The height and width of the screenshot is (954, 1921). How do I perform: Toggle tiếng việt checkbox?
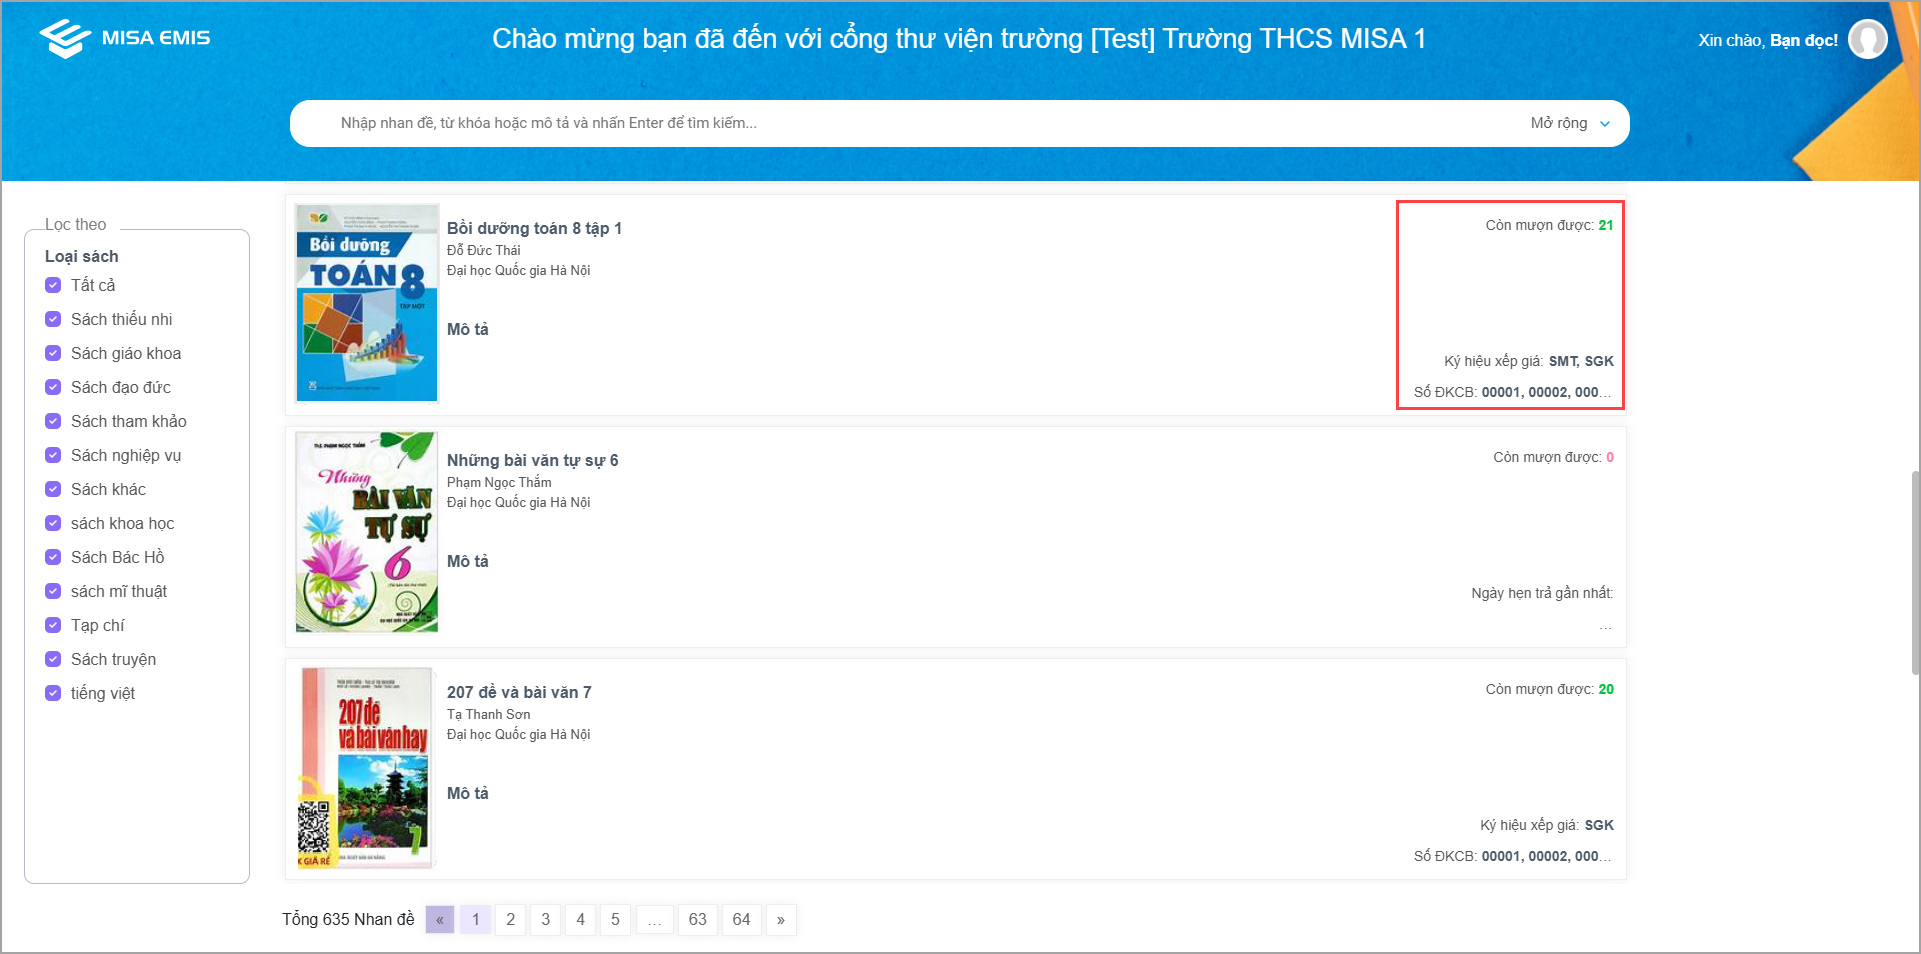pyautogui.click(x=53, y=693)
